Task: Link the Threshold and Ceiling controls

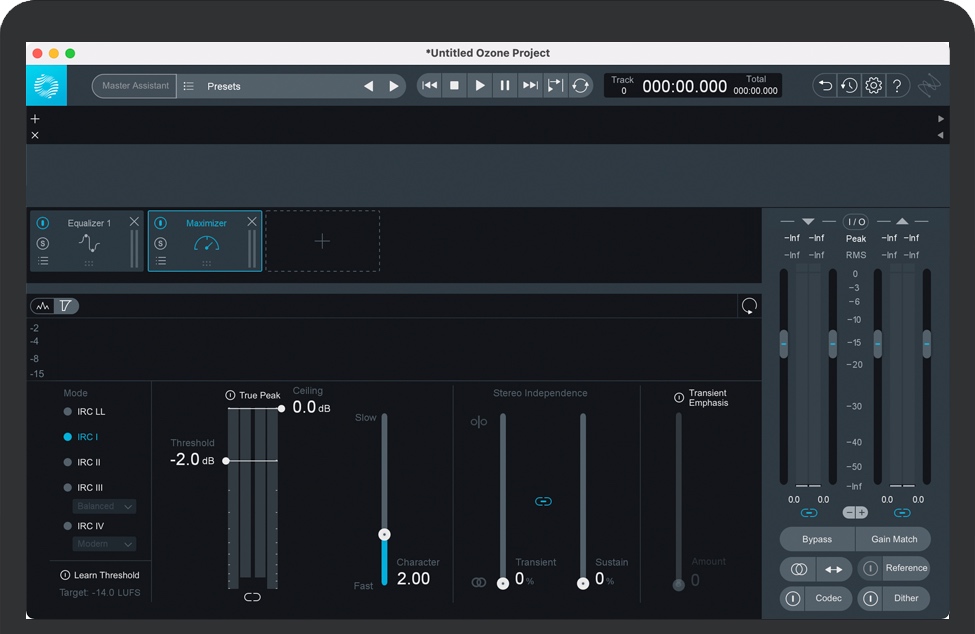Action: (252, 597)
